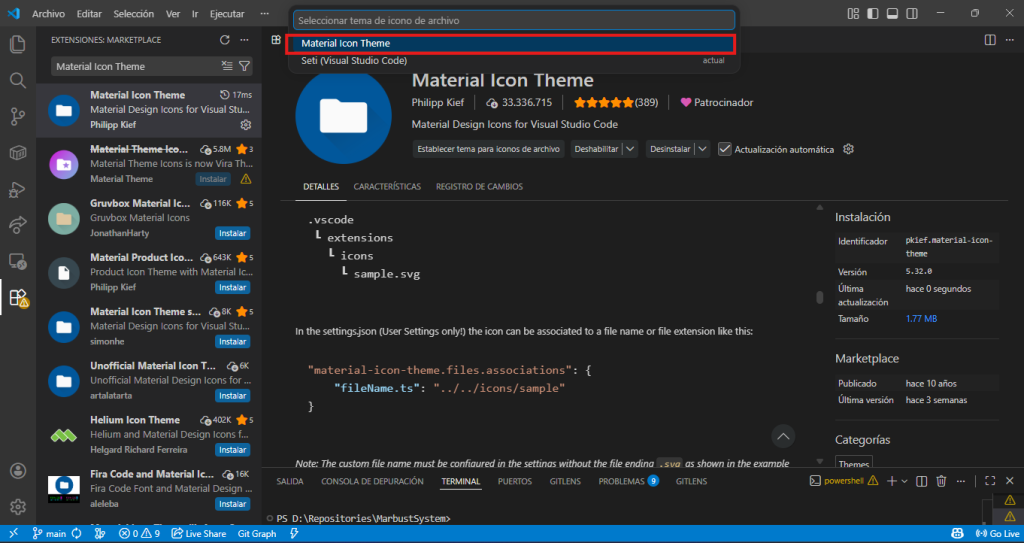Synchronize changes icon next to main branch
This screenshot has width=1024, height=543.
[x=76, y=533]
